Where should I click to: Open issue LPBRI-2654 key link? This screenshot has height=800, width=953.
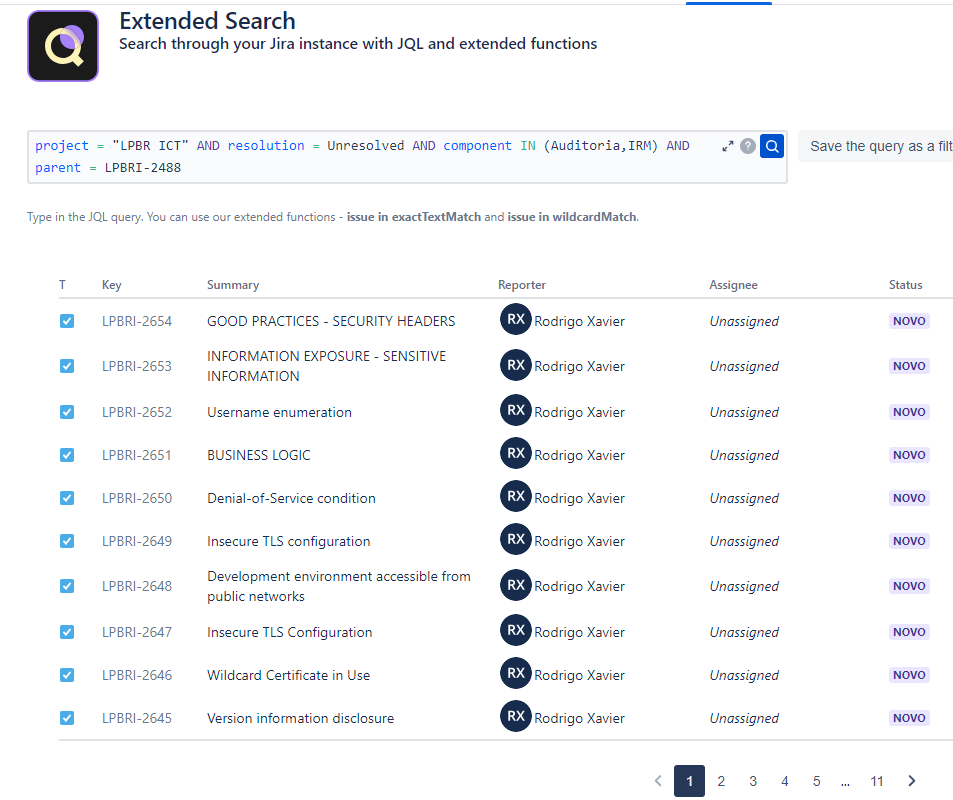(x=137, y=321)
